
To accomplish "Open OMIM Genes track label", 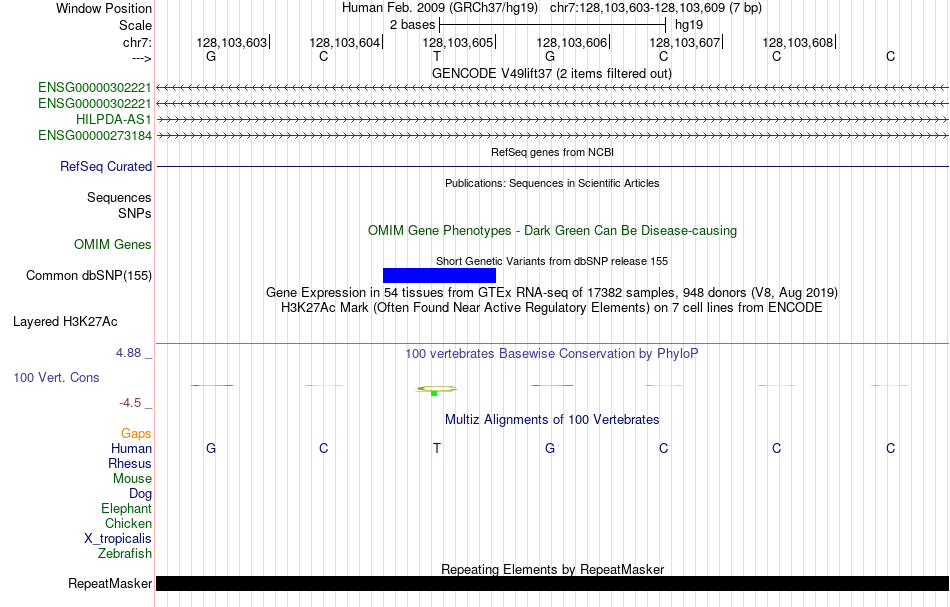I will (113, 244).
